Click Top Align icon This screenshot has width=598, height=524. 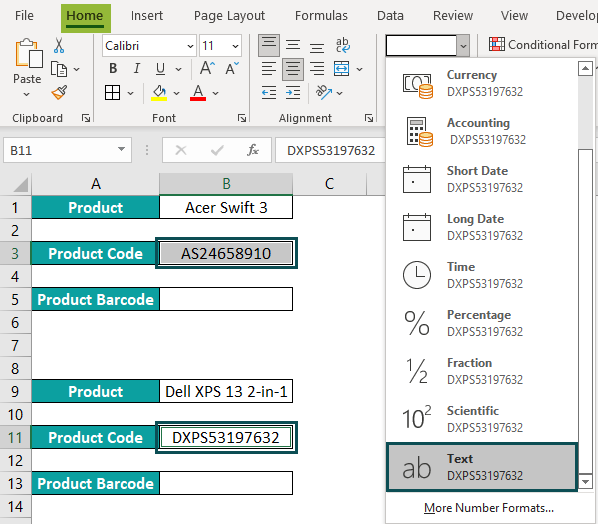pyautogui.click(x=269, y=45)
